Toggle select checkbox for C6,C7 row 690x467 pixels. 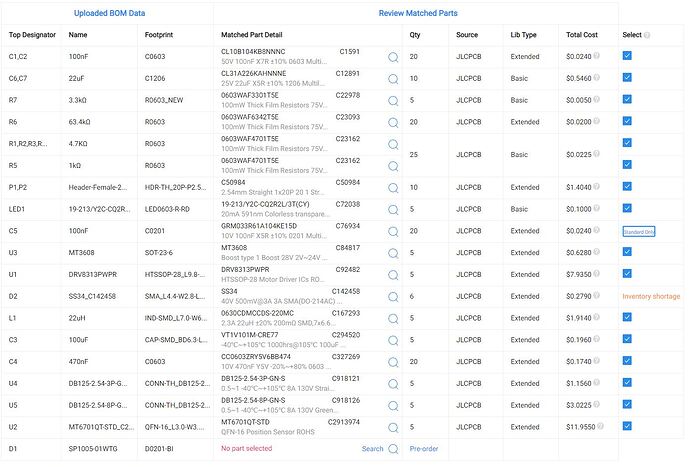pyautogui.click(x=627, y=77)
